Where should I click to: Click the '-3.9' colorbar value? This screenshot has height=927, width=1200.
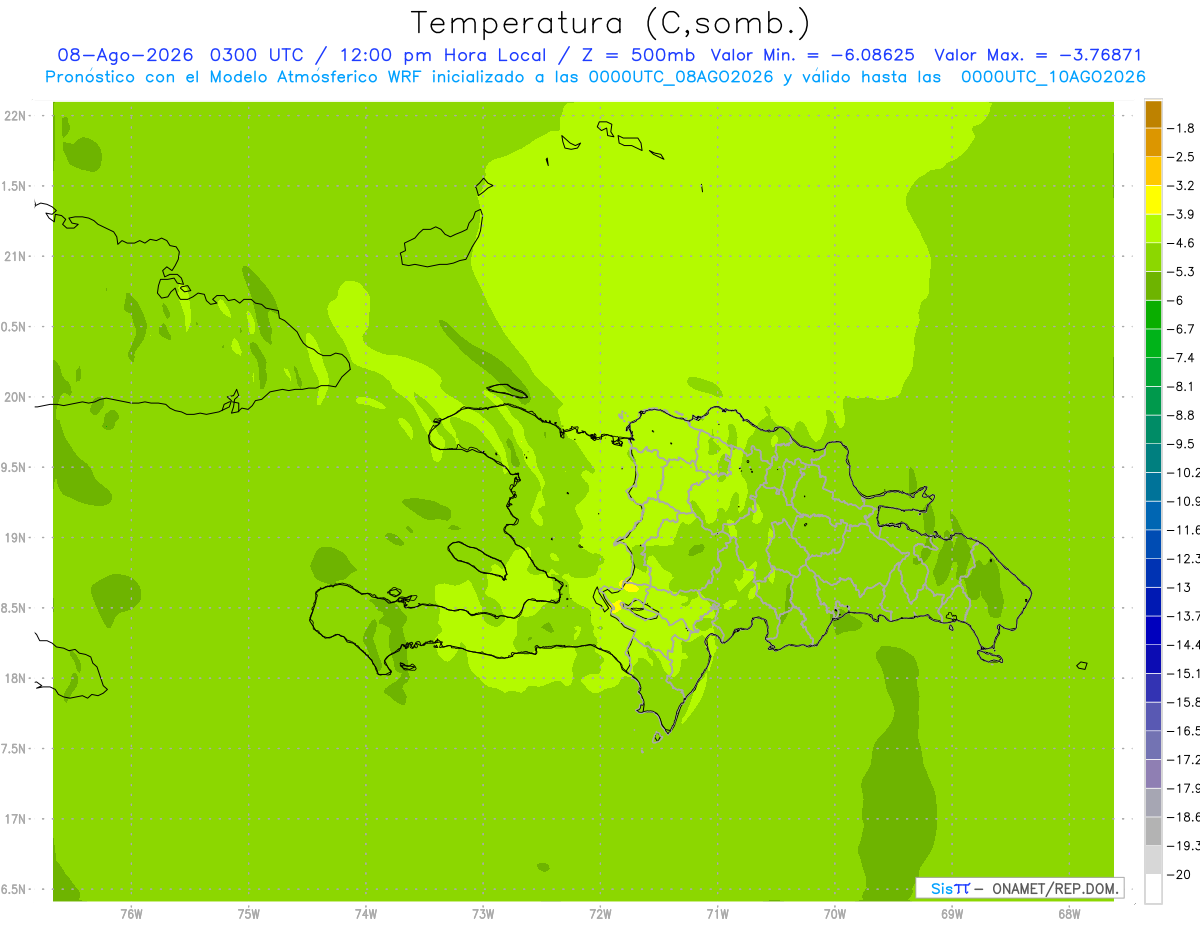(x=1181, y=214)
